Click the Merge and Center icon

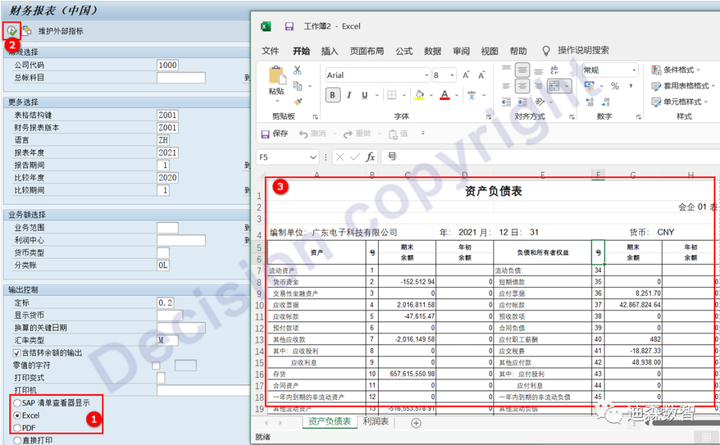point(555,86)
